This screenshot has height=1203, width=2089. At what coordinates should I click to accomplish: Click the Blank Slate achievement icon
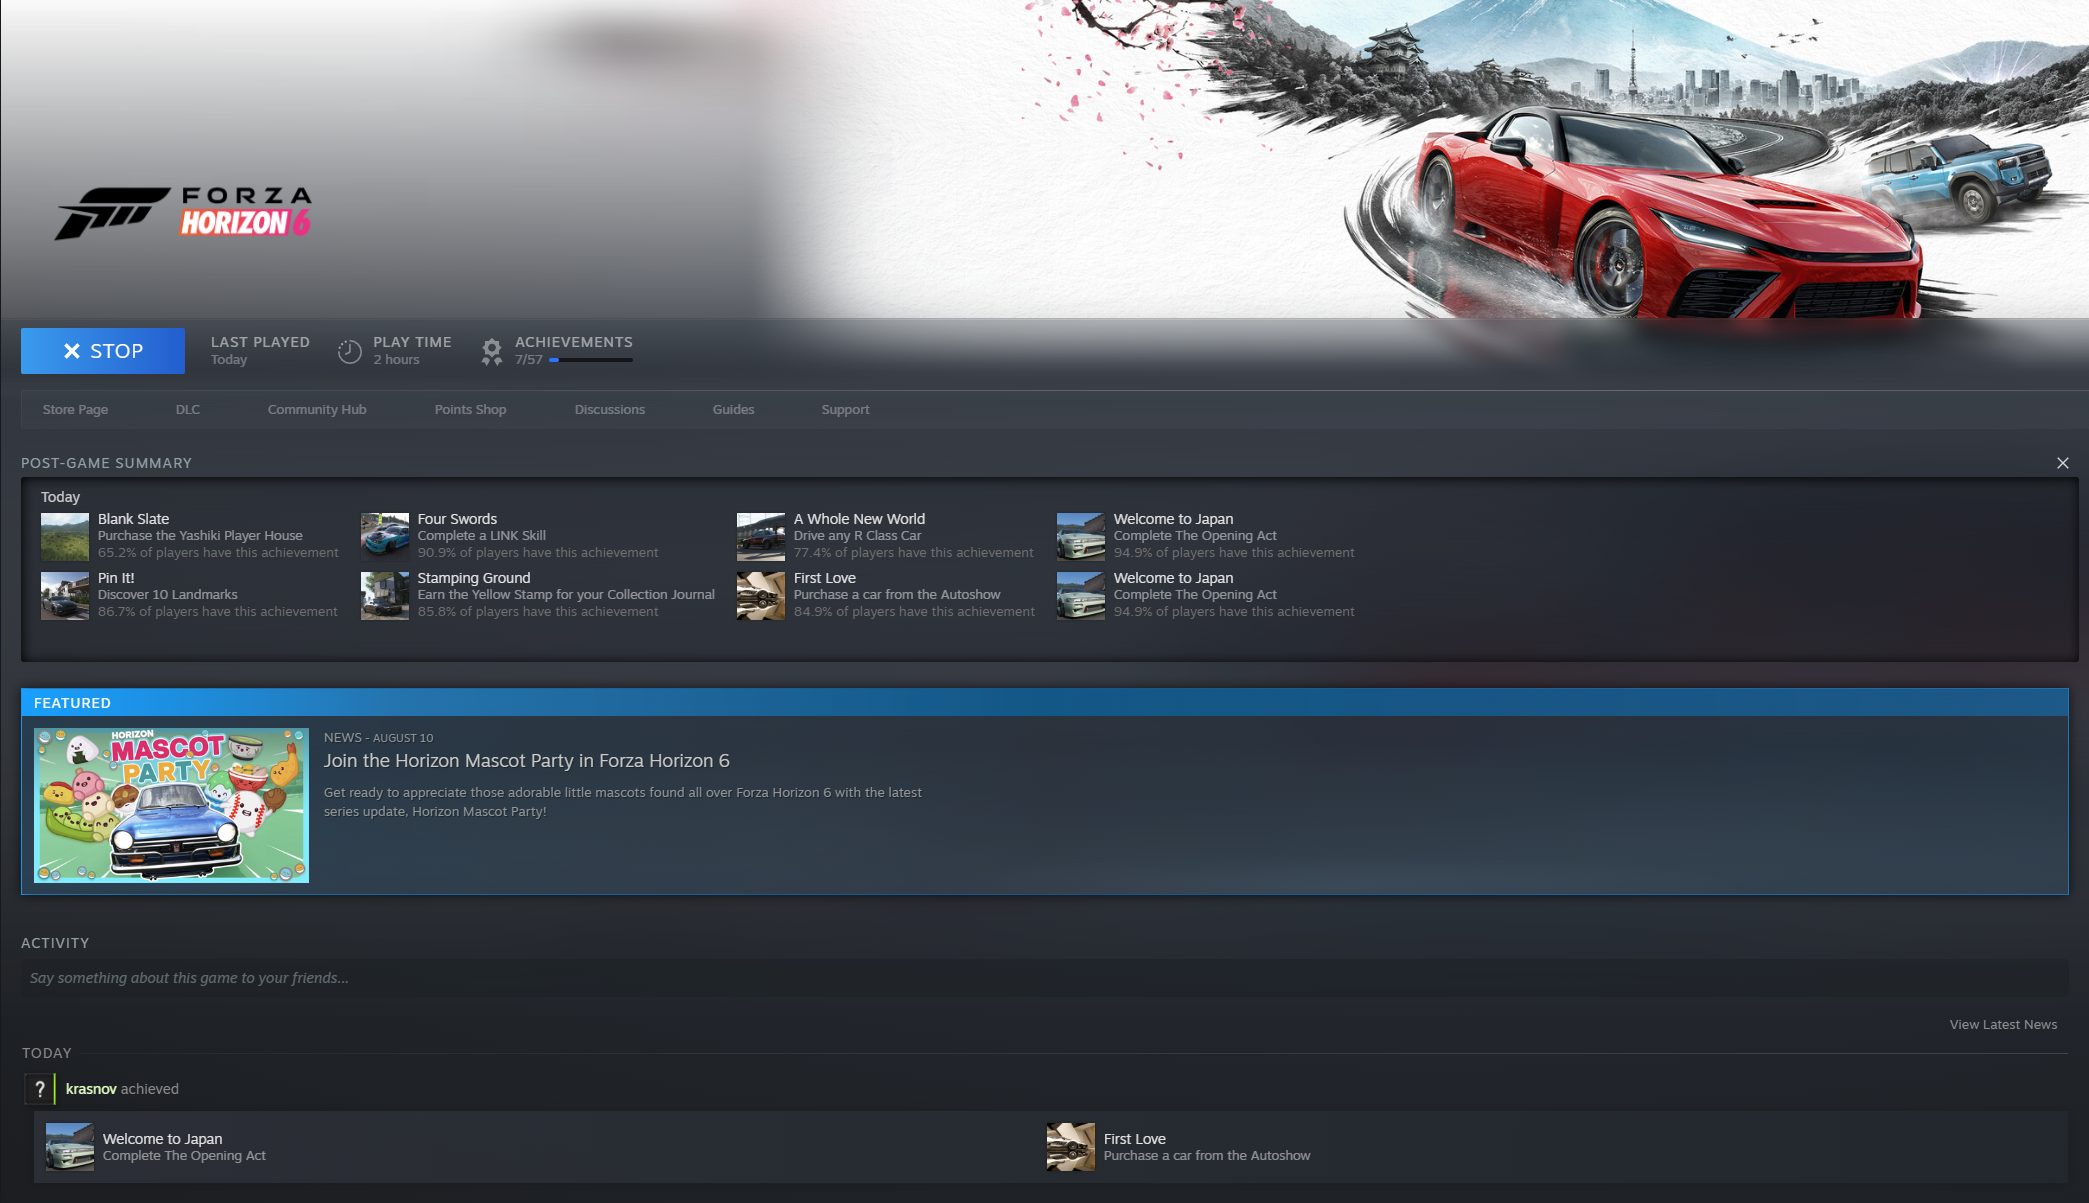point(65,537)
